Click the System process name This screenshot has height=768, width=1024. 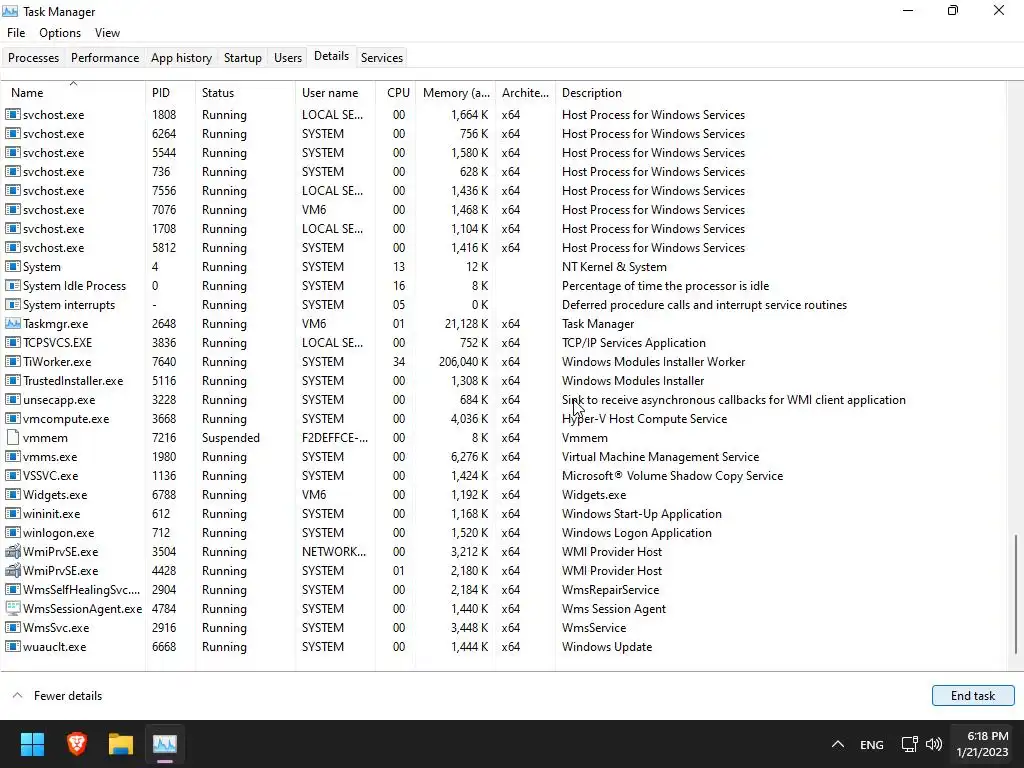click(x=42, y=266)
